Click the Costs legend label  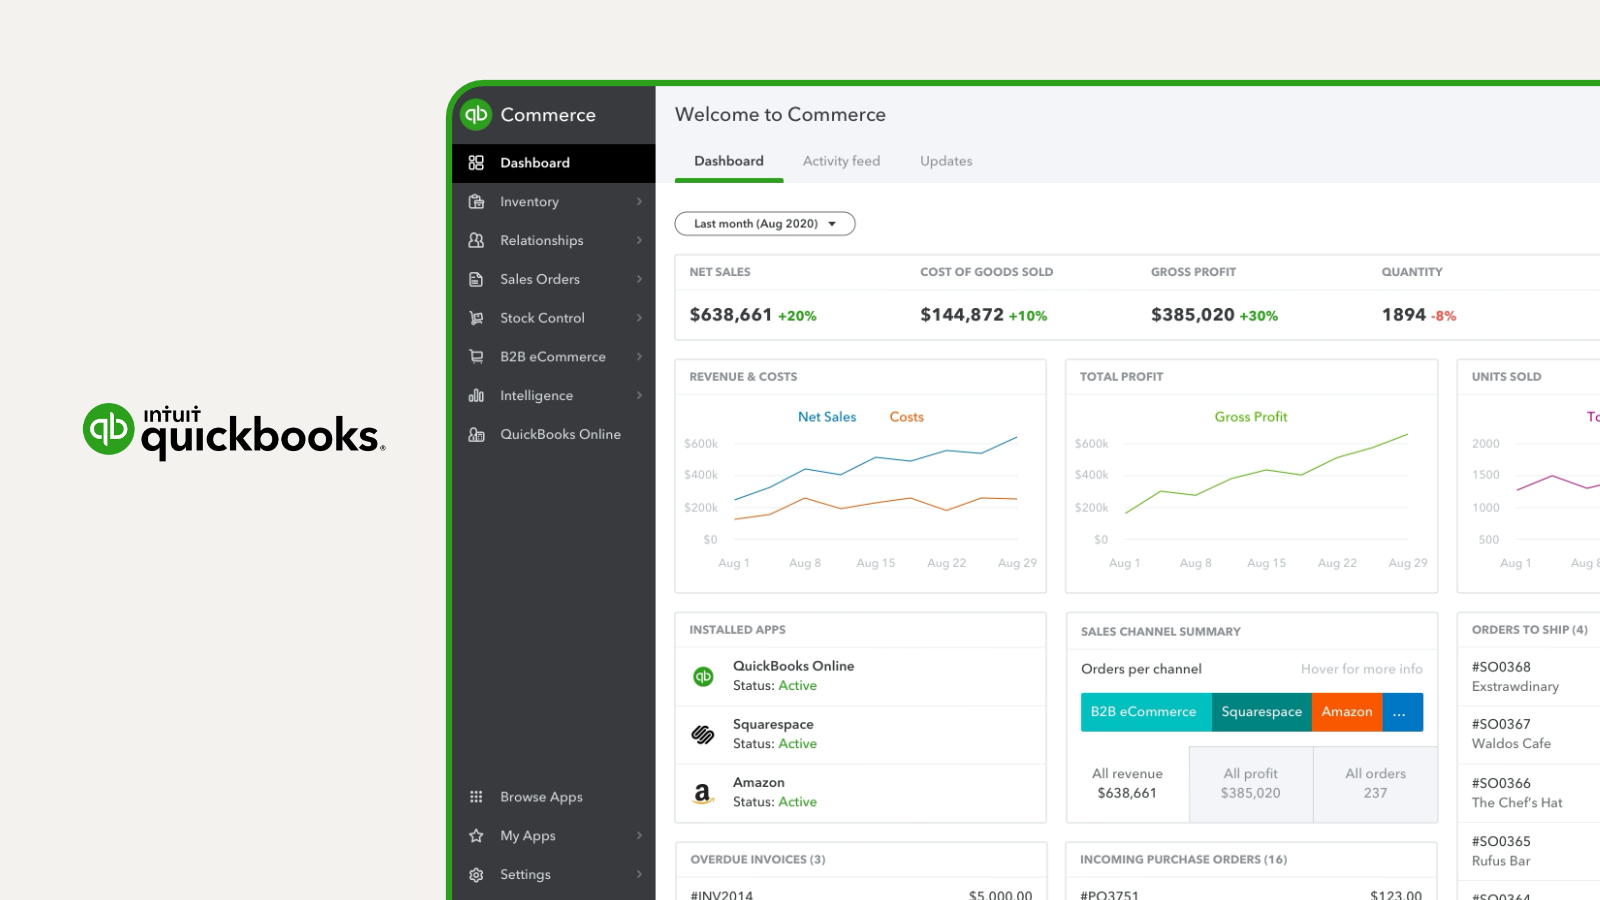(907, 417)
